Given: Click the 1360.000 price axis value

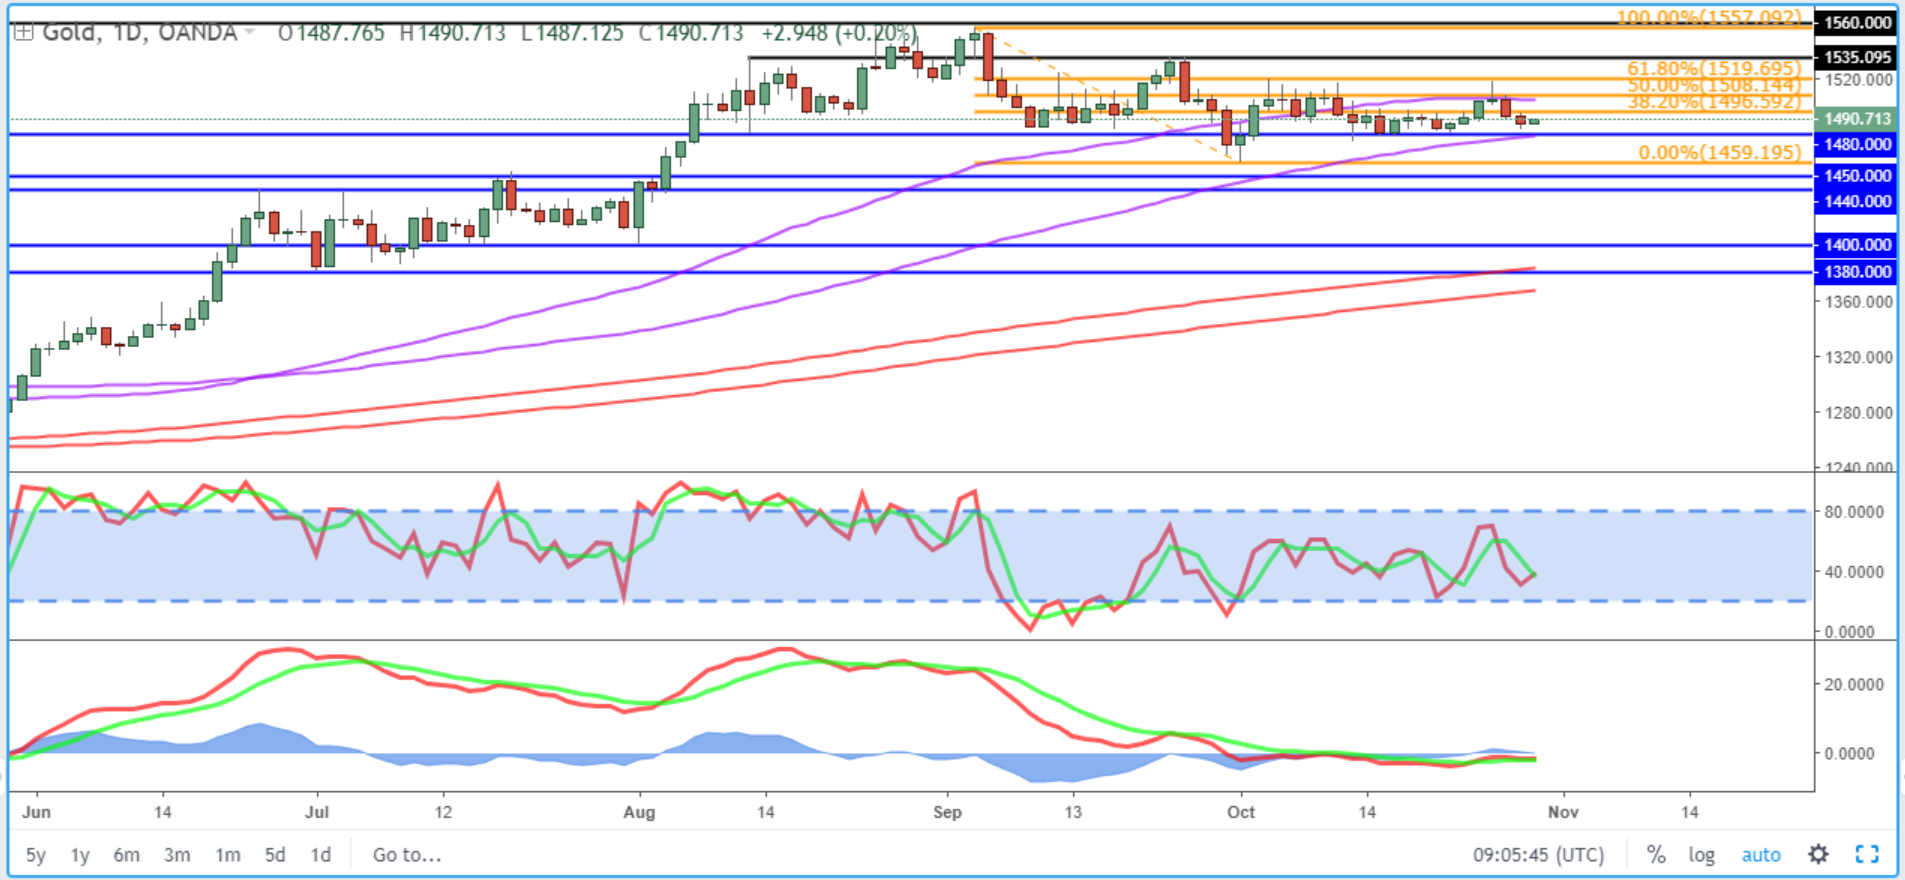Looking at the screenshot, I should click(x=1858, y=301).
